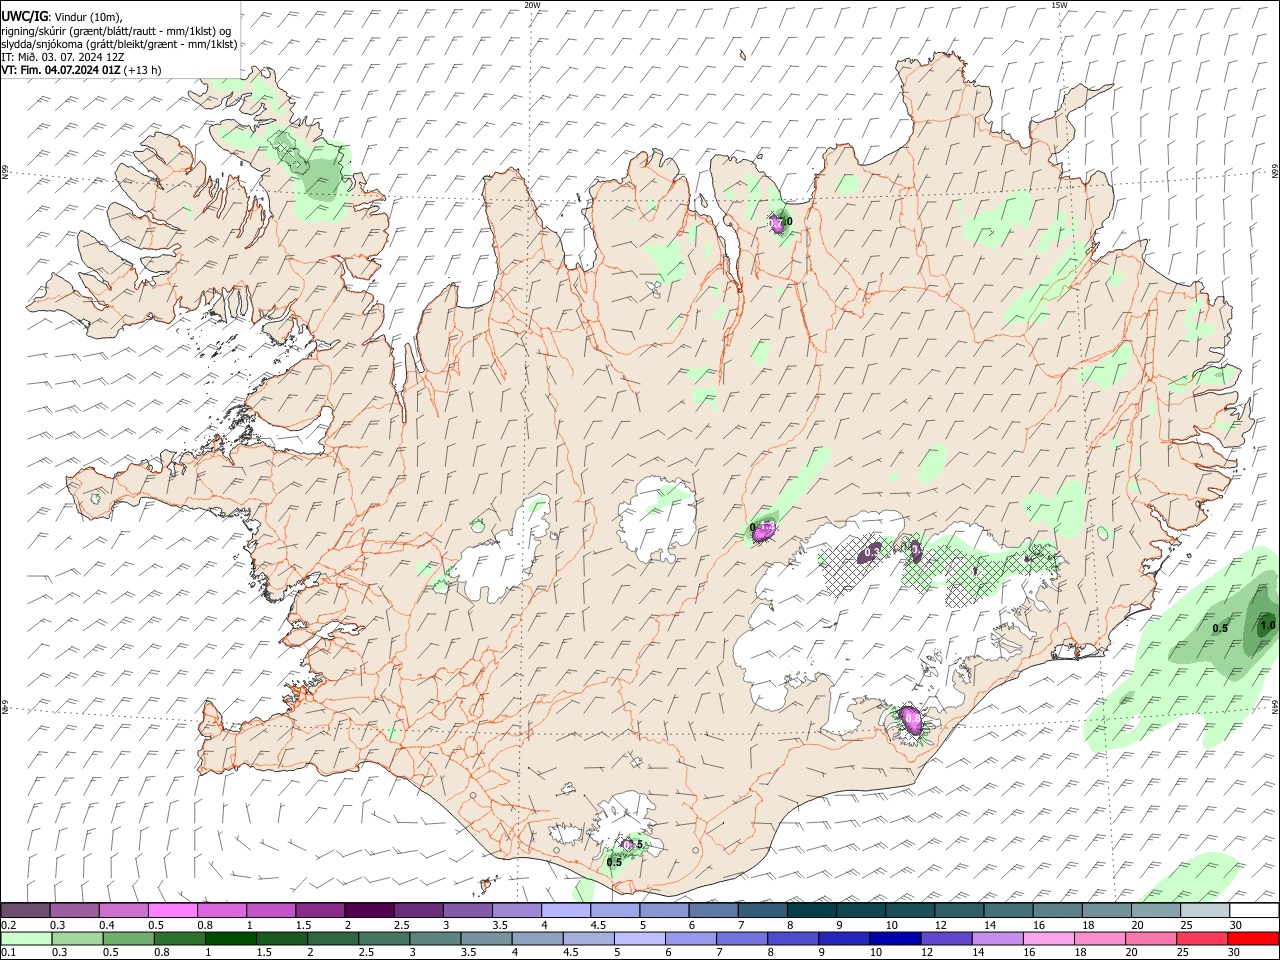
Task: Click the lower legend swatch between 0.3 and 0.5
Action: coord(77,938)
